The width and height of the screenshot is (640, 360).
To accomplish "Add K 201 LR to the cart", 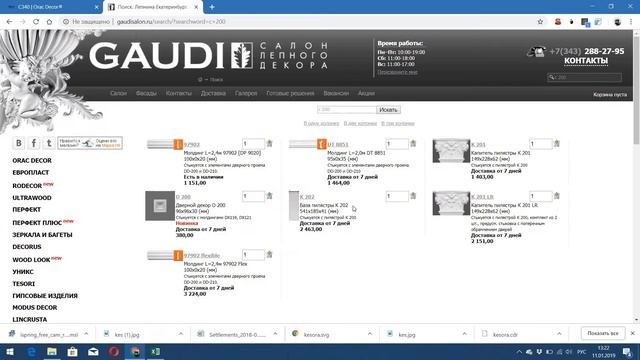I will [x=557, y=196].
